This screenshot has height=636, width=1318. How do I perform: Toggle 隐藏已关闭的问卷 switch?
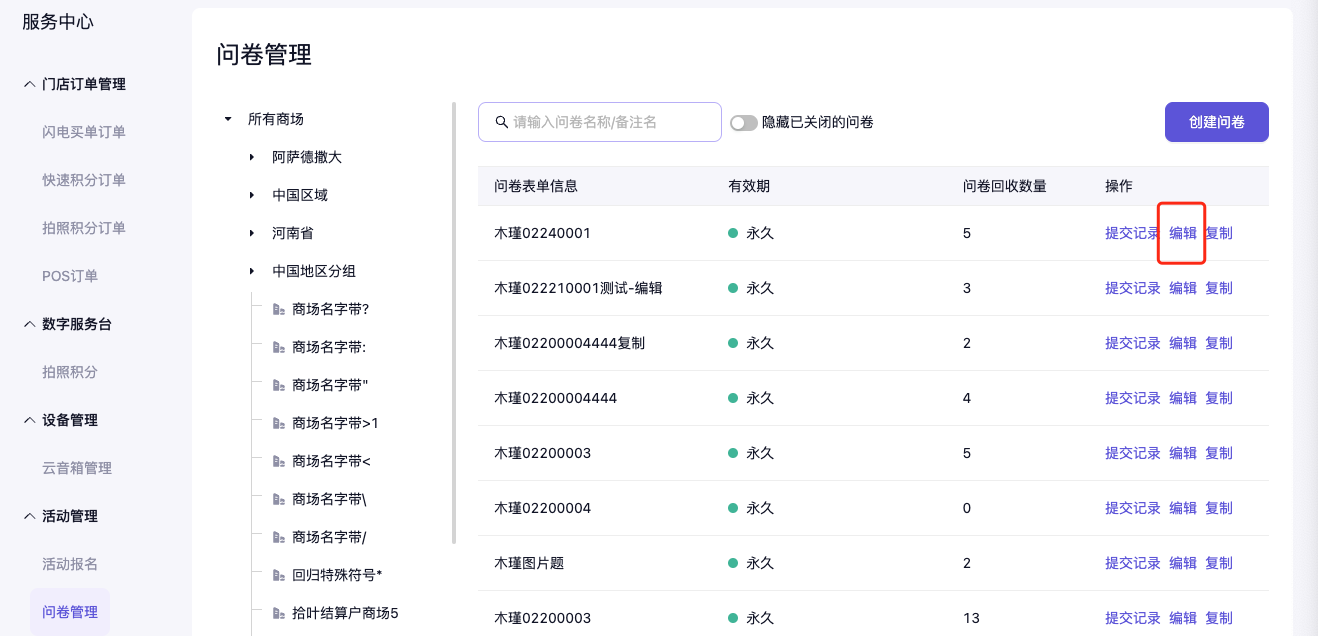tap(743, 122)
